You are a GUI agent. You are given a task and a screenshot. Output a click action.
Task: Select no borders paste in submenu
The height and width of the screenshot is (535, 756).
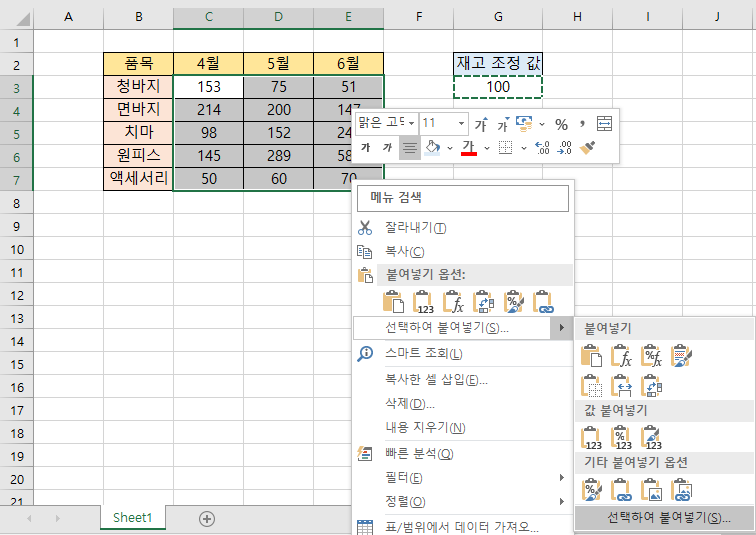(x=592, y=386)
